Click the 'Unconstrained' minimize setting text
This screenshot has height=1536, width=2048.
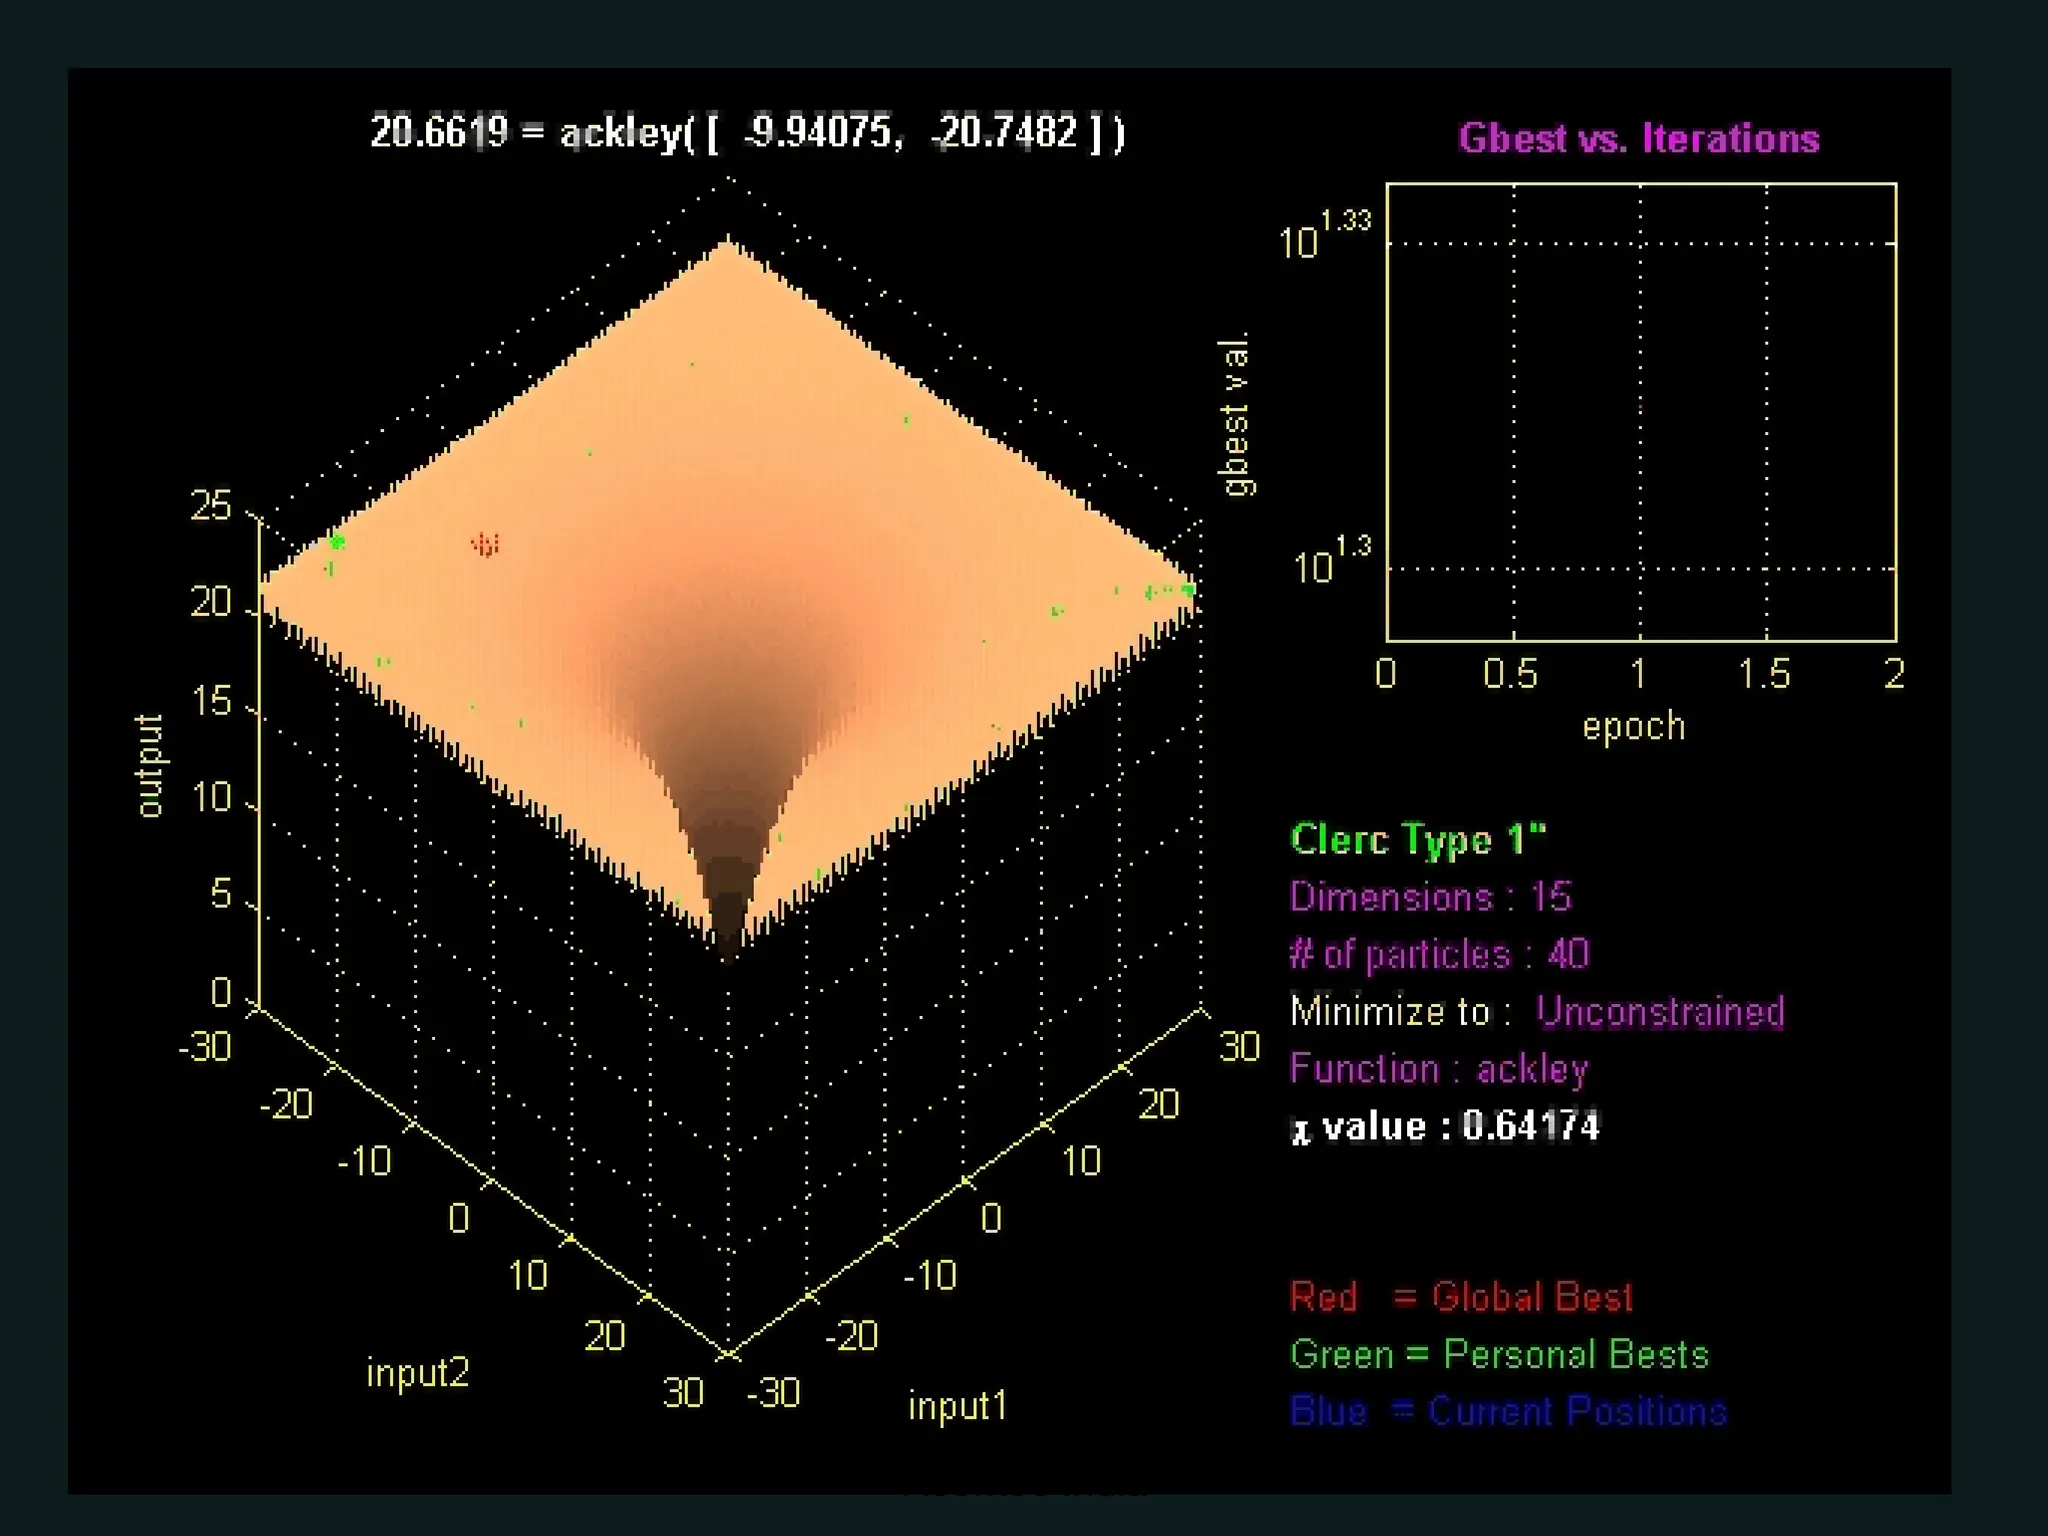coord(1660,1011)
